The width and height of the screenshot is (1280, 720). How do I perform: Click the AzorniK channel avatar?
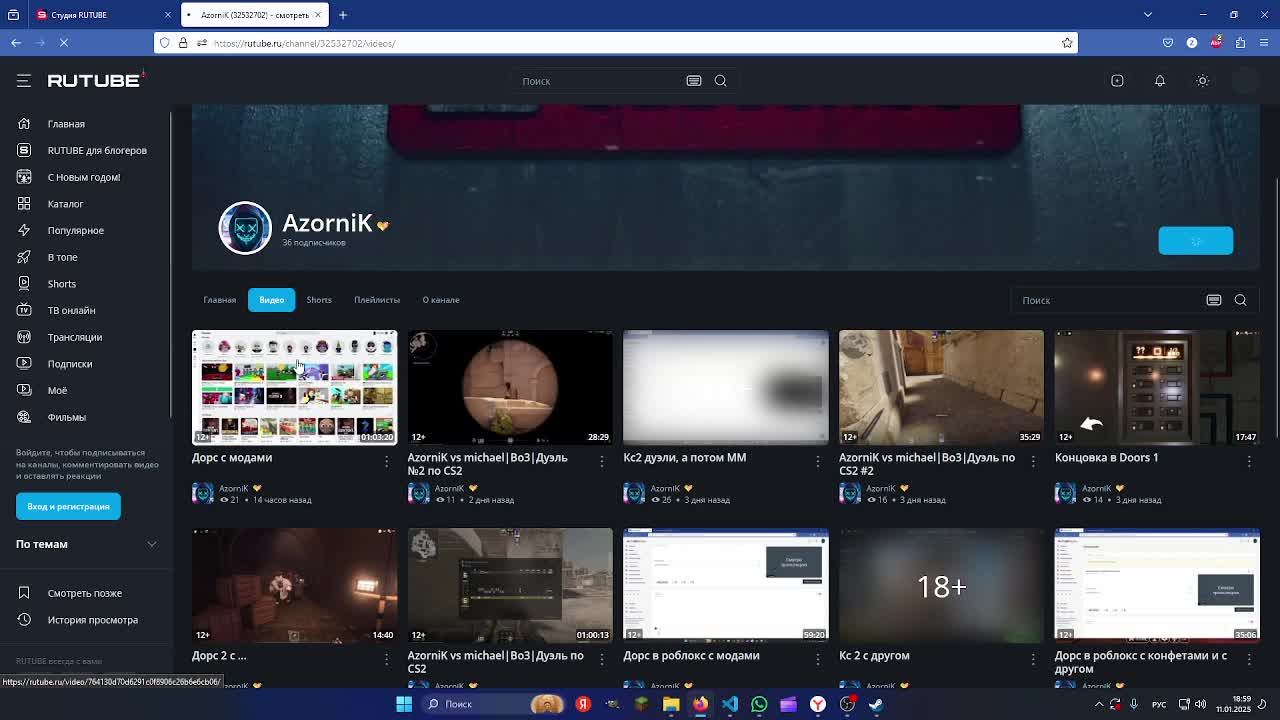tap(245, 228)
